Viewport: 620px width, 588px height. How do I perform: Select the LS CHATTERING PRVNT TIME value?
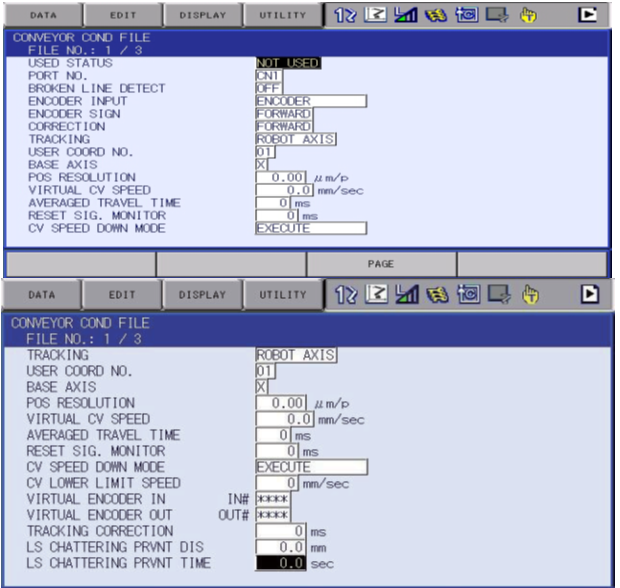click(281, 563)
